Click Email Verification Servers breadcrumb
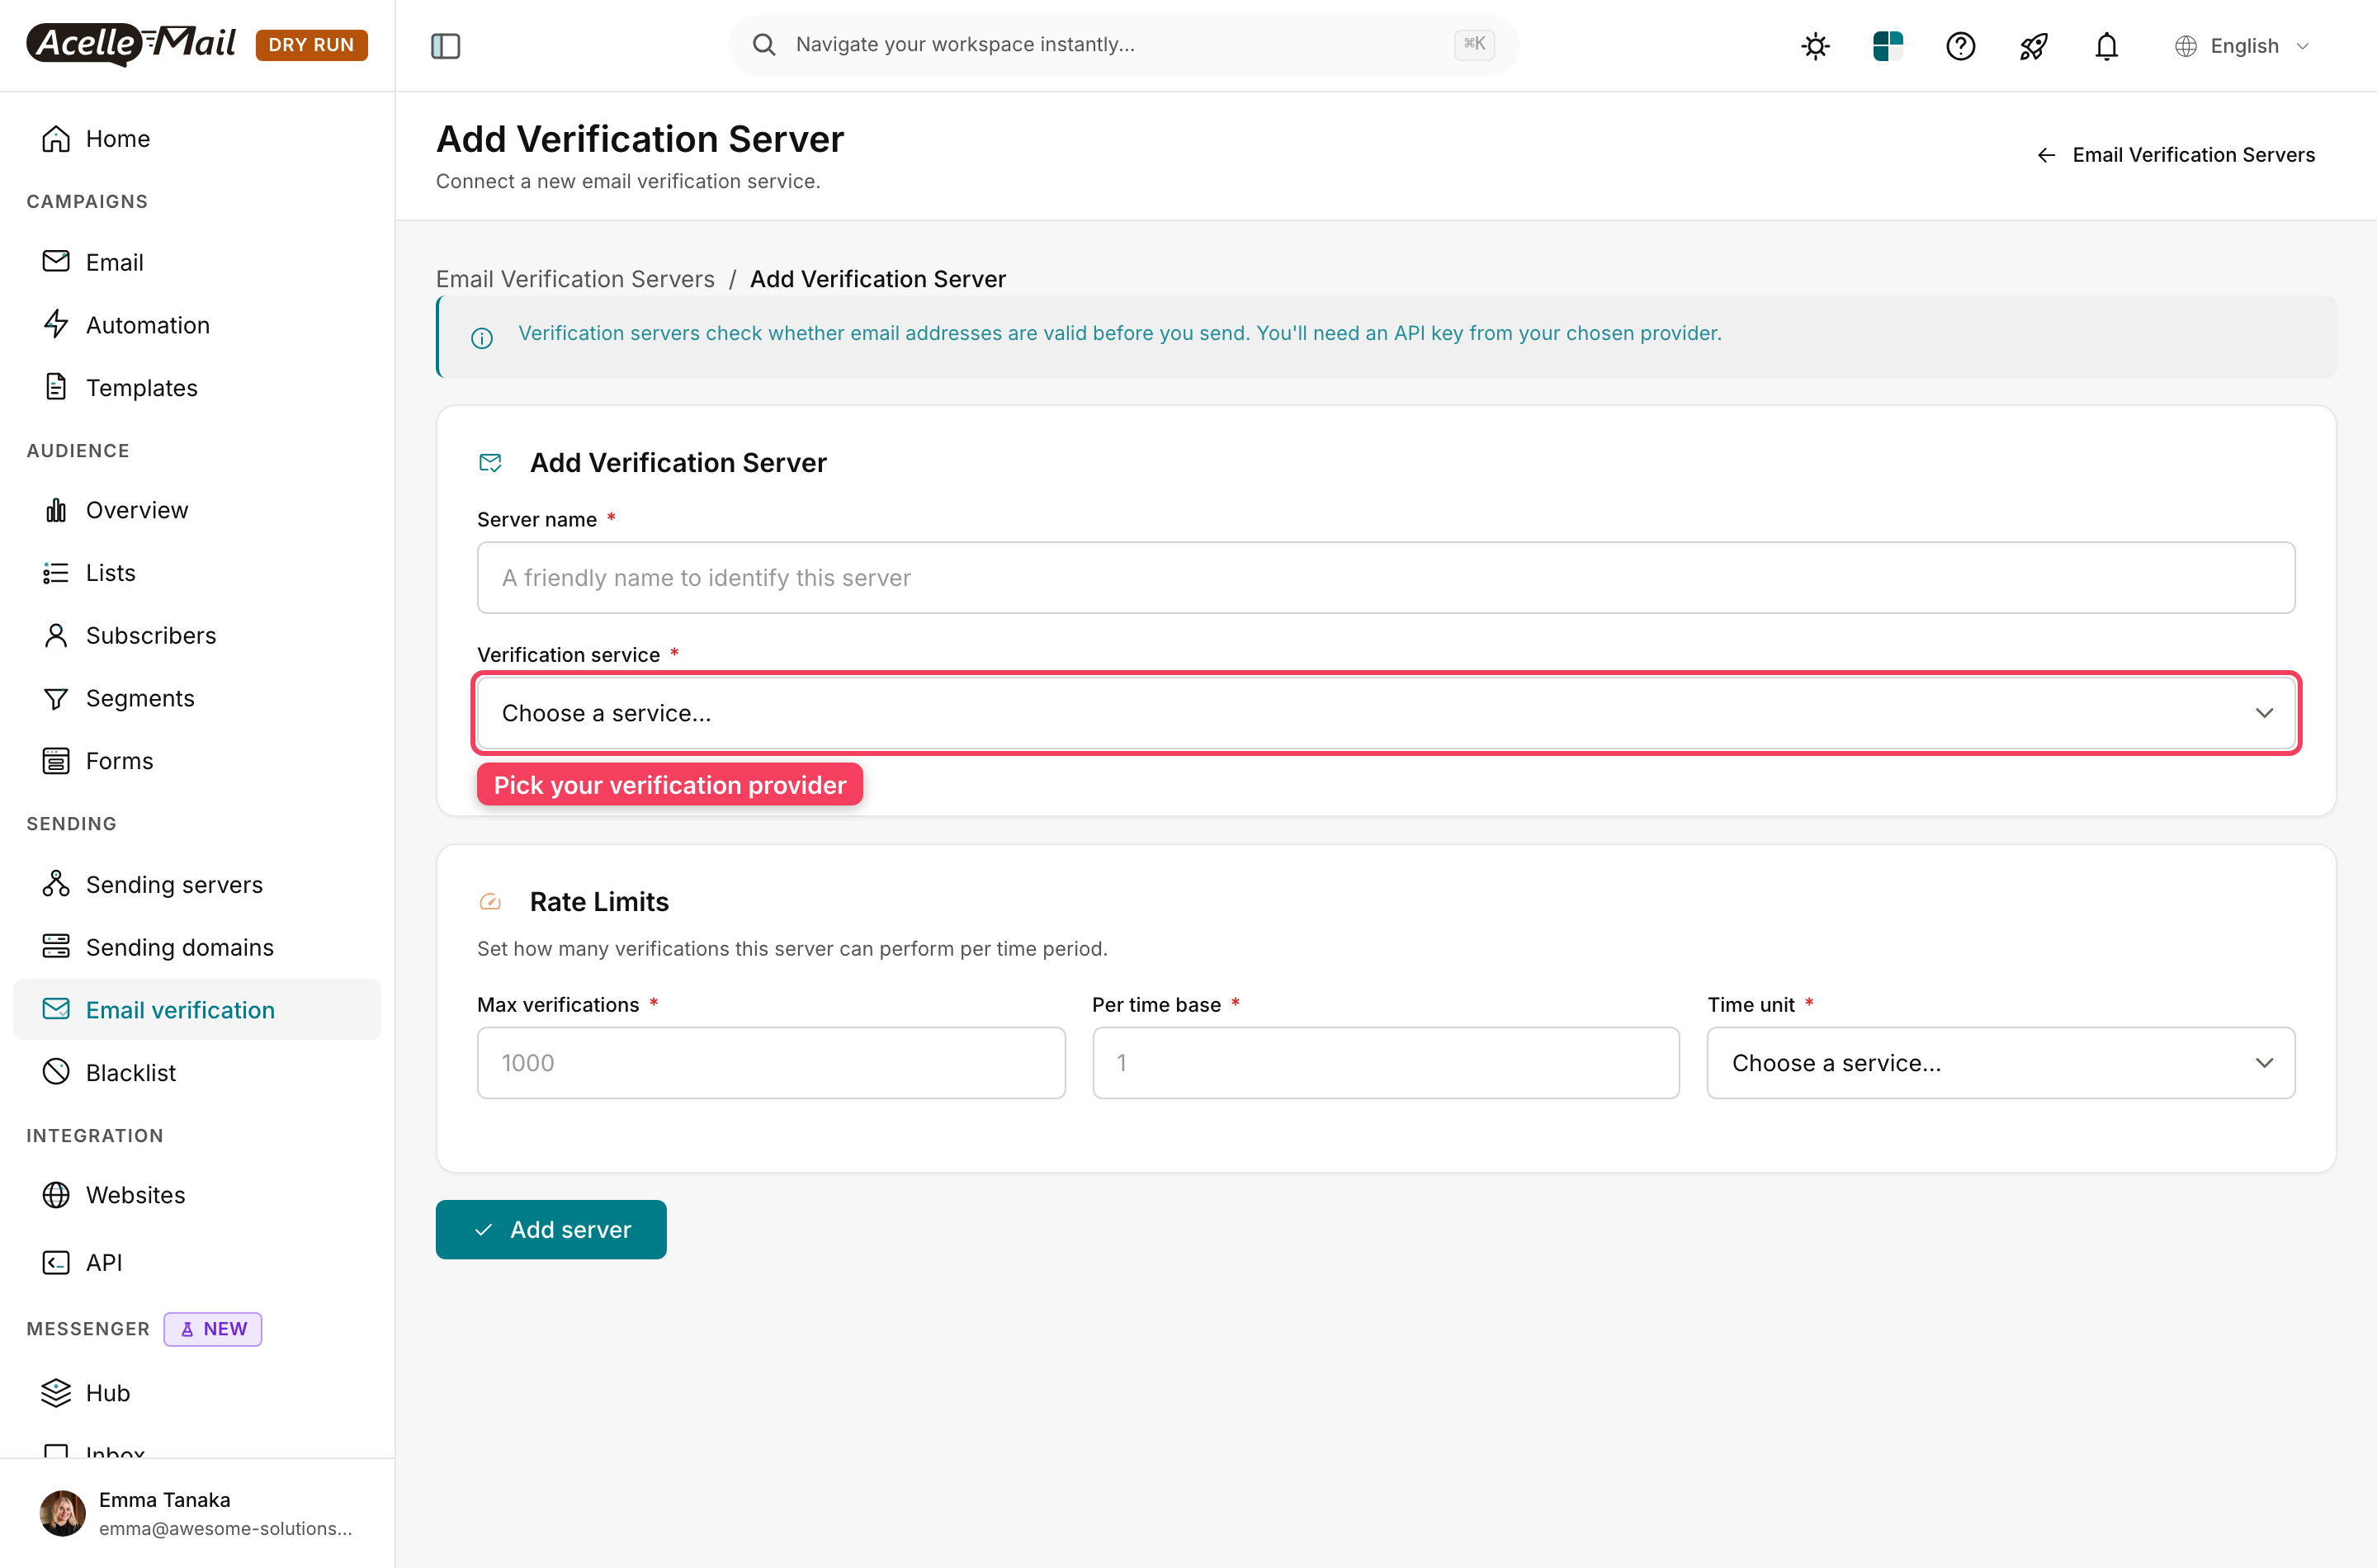This screenshot has height=1568, width=2377. pos(575,279)
